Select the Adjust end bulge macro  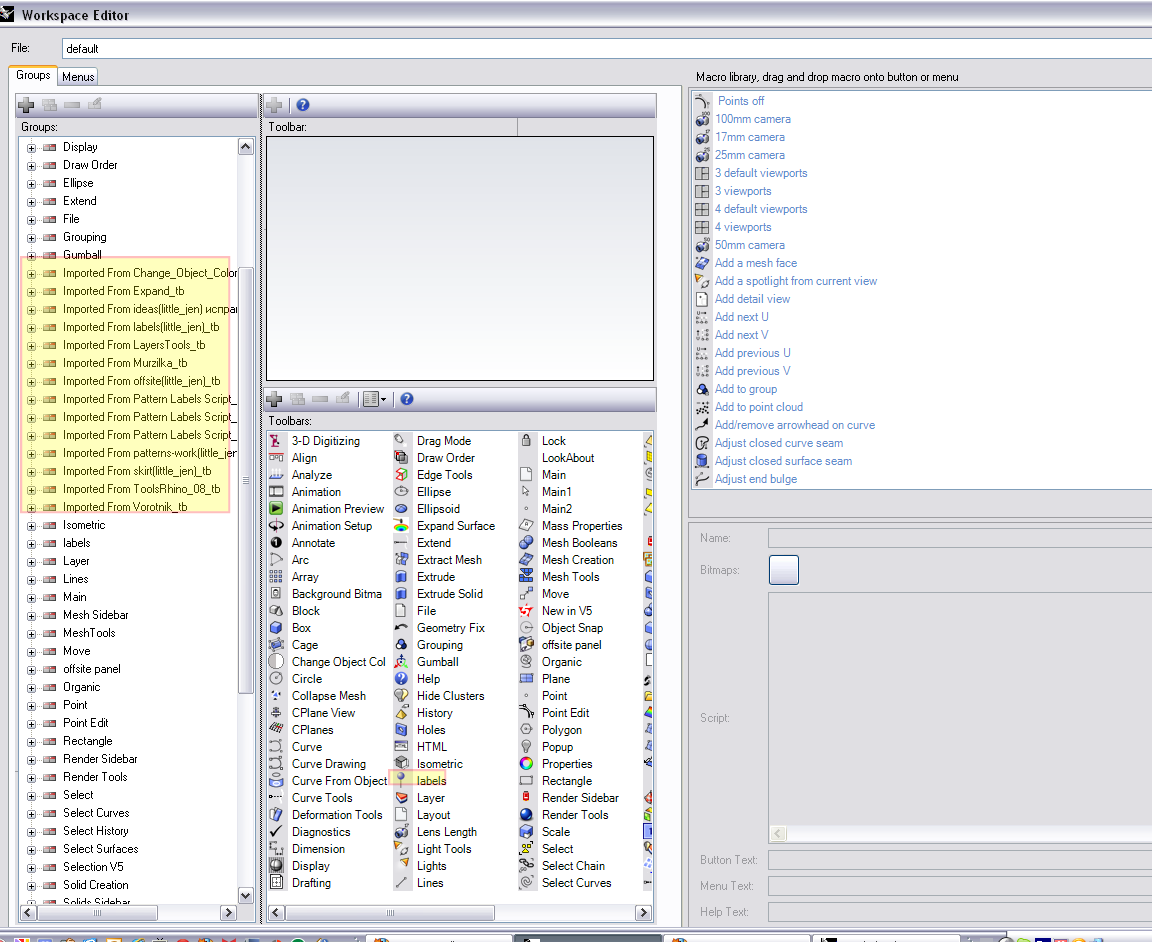point(755,479)
